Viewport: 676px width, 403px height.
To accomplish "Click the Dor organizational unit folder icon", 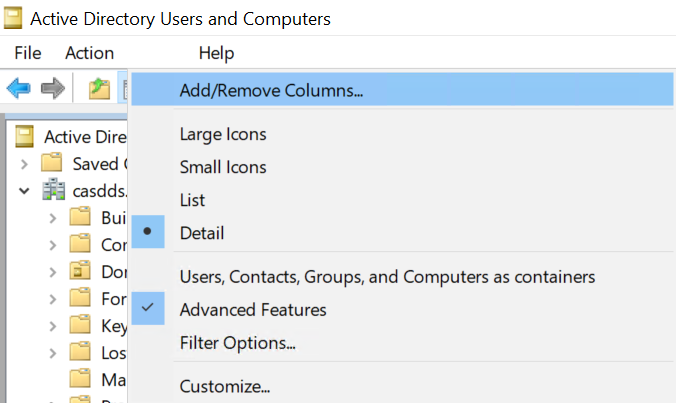I will [x=80, y=270].
